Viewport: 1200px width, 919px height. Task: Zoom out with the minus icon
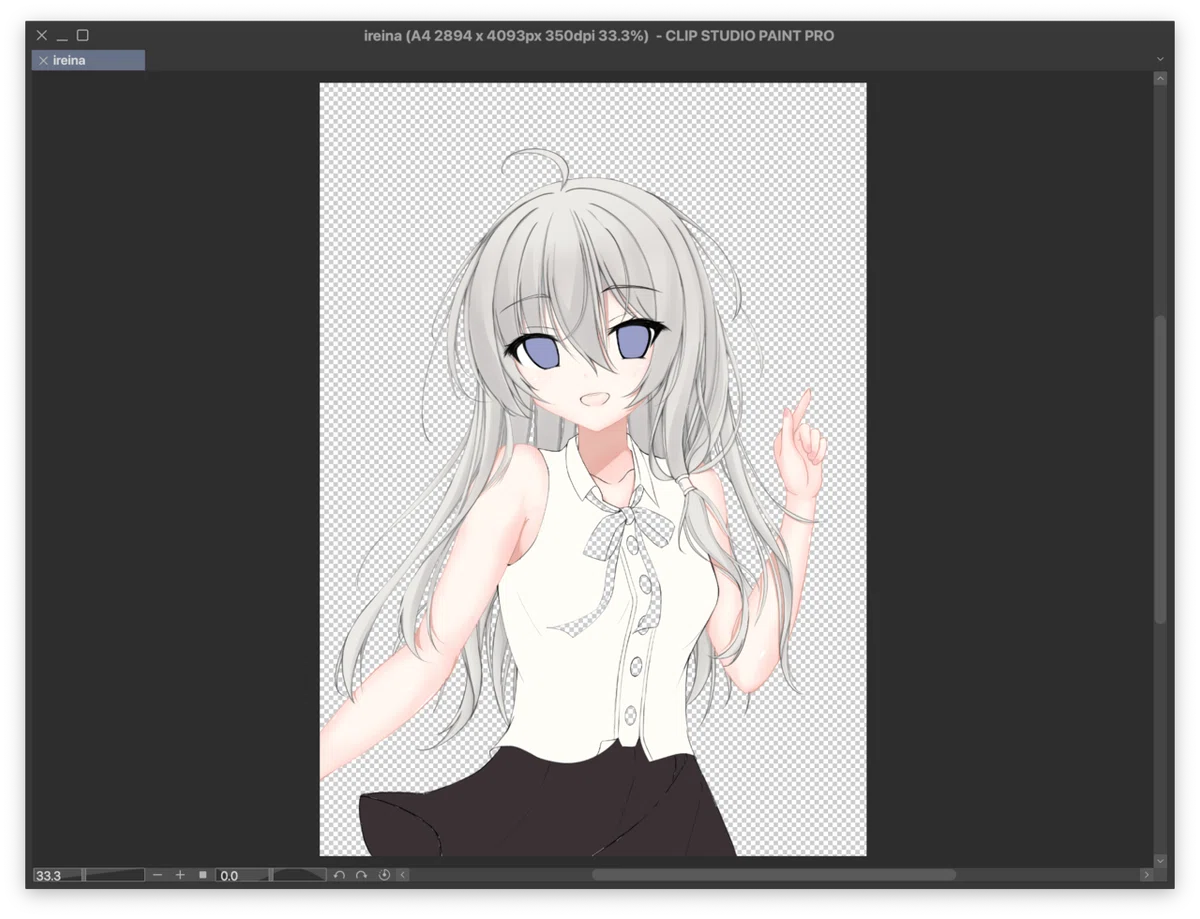(158, 875)
